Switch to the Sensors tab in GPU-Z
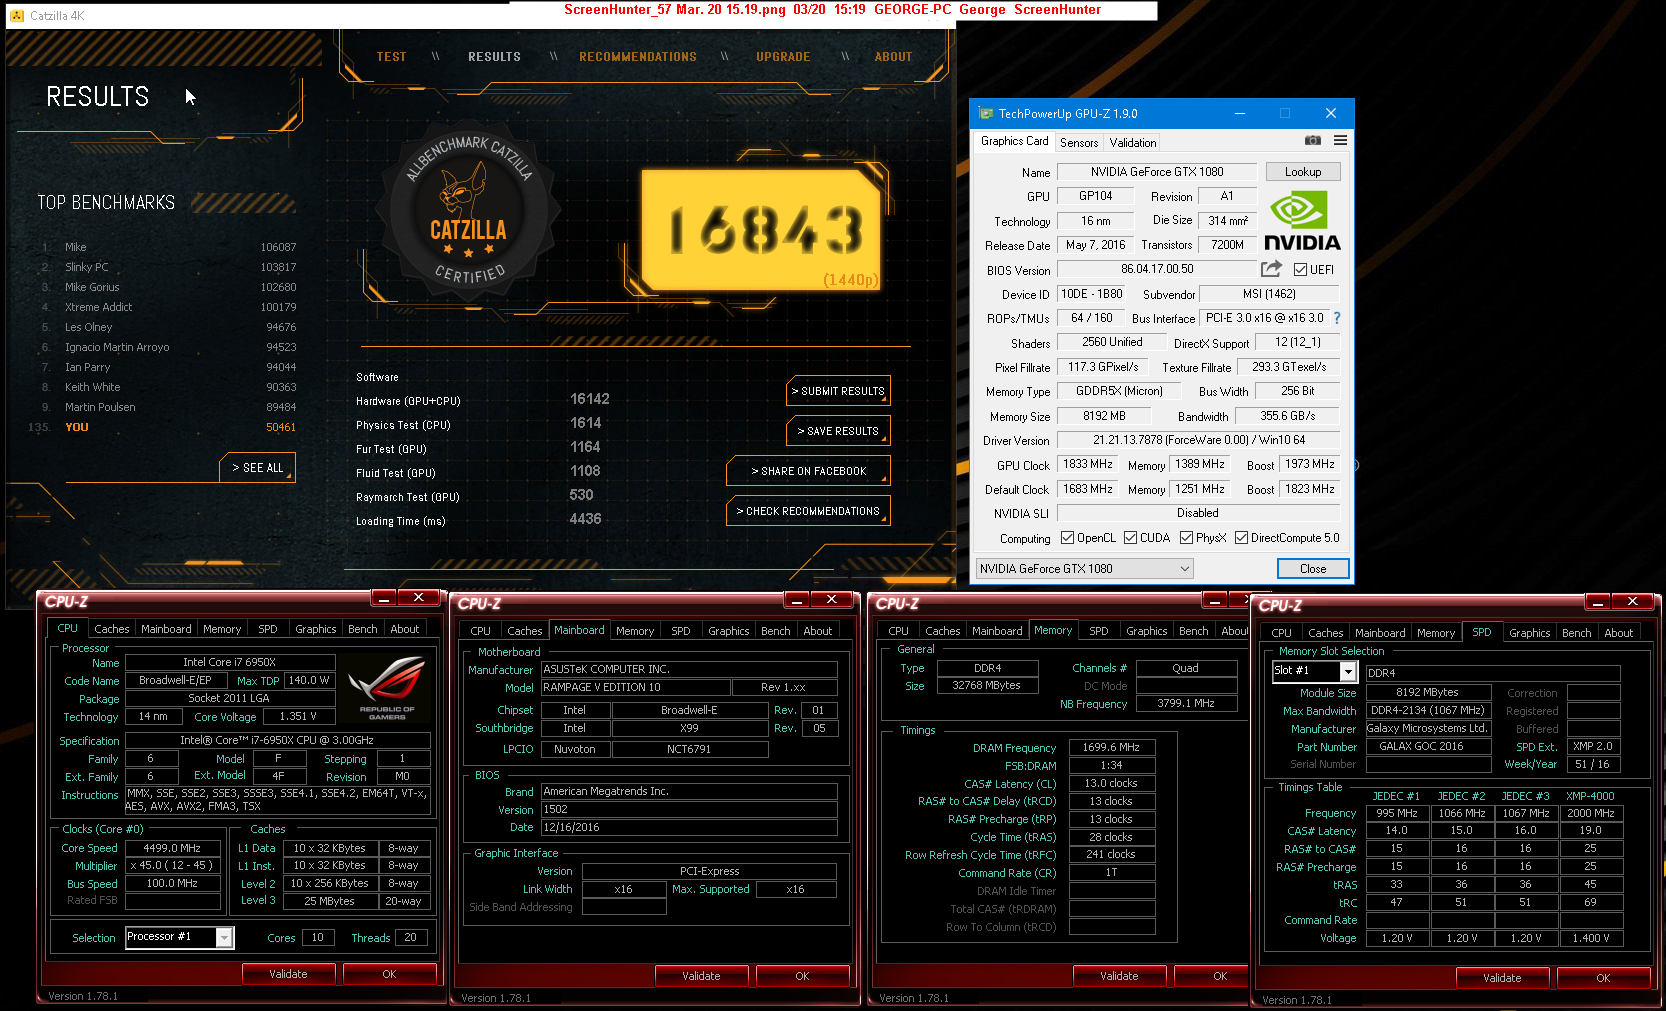 (1079, 143)
